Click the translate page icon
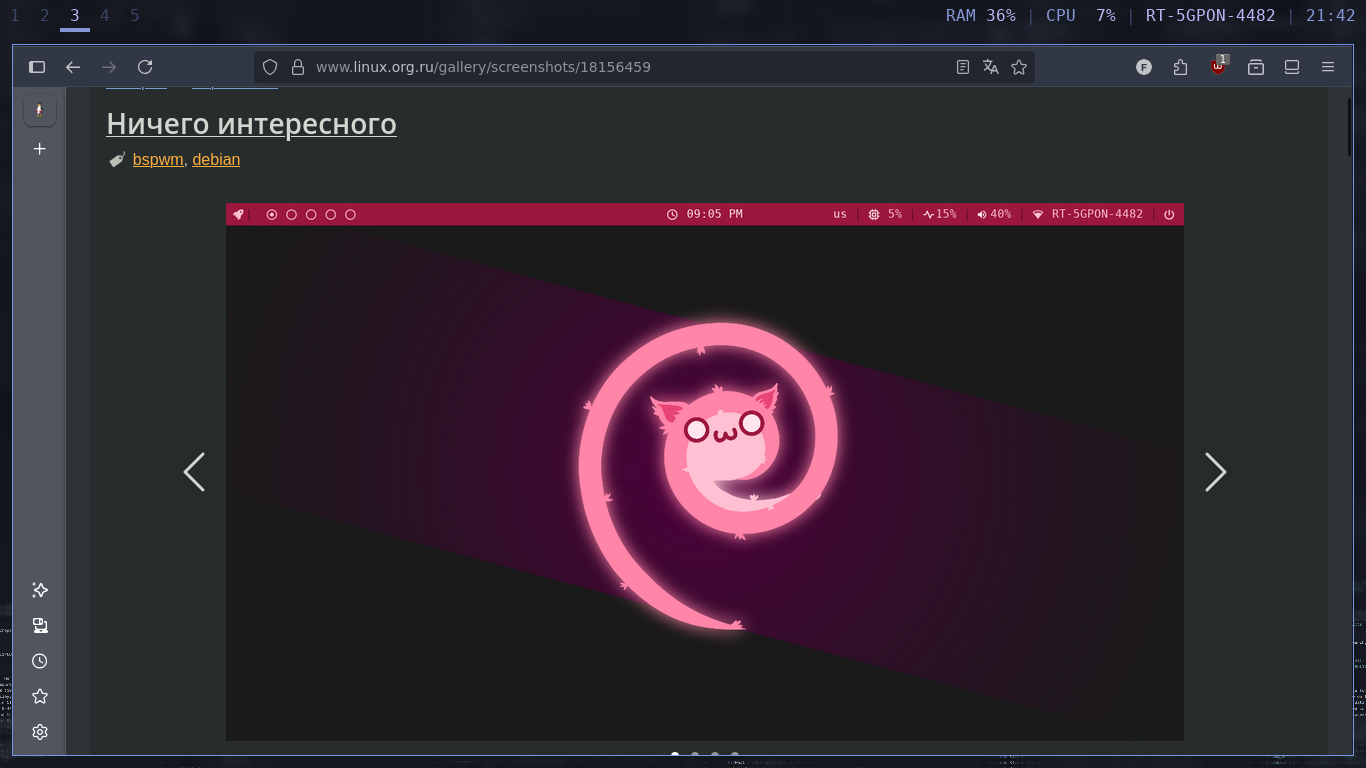 coord(991,67)
